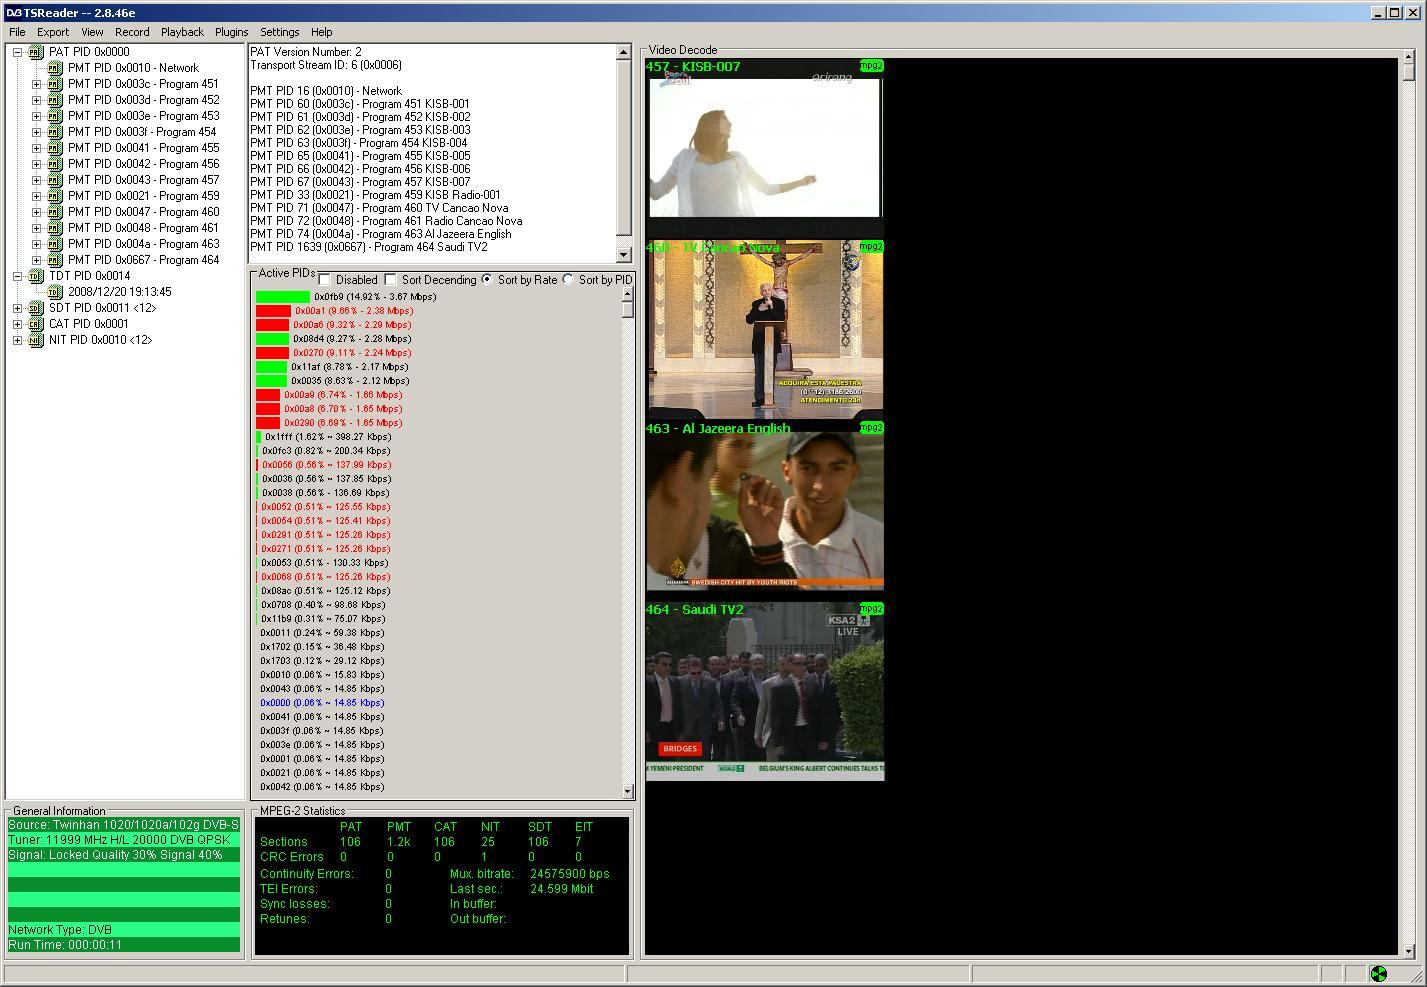Expand the Program 451 PMT node
This screenshot has height=987, width=1427.
tap(36, 84)
